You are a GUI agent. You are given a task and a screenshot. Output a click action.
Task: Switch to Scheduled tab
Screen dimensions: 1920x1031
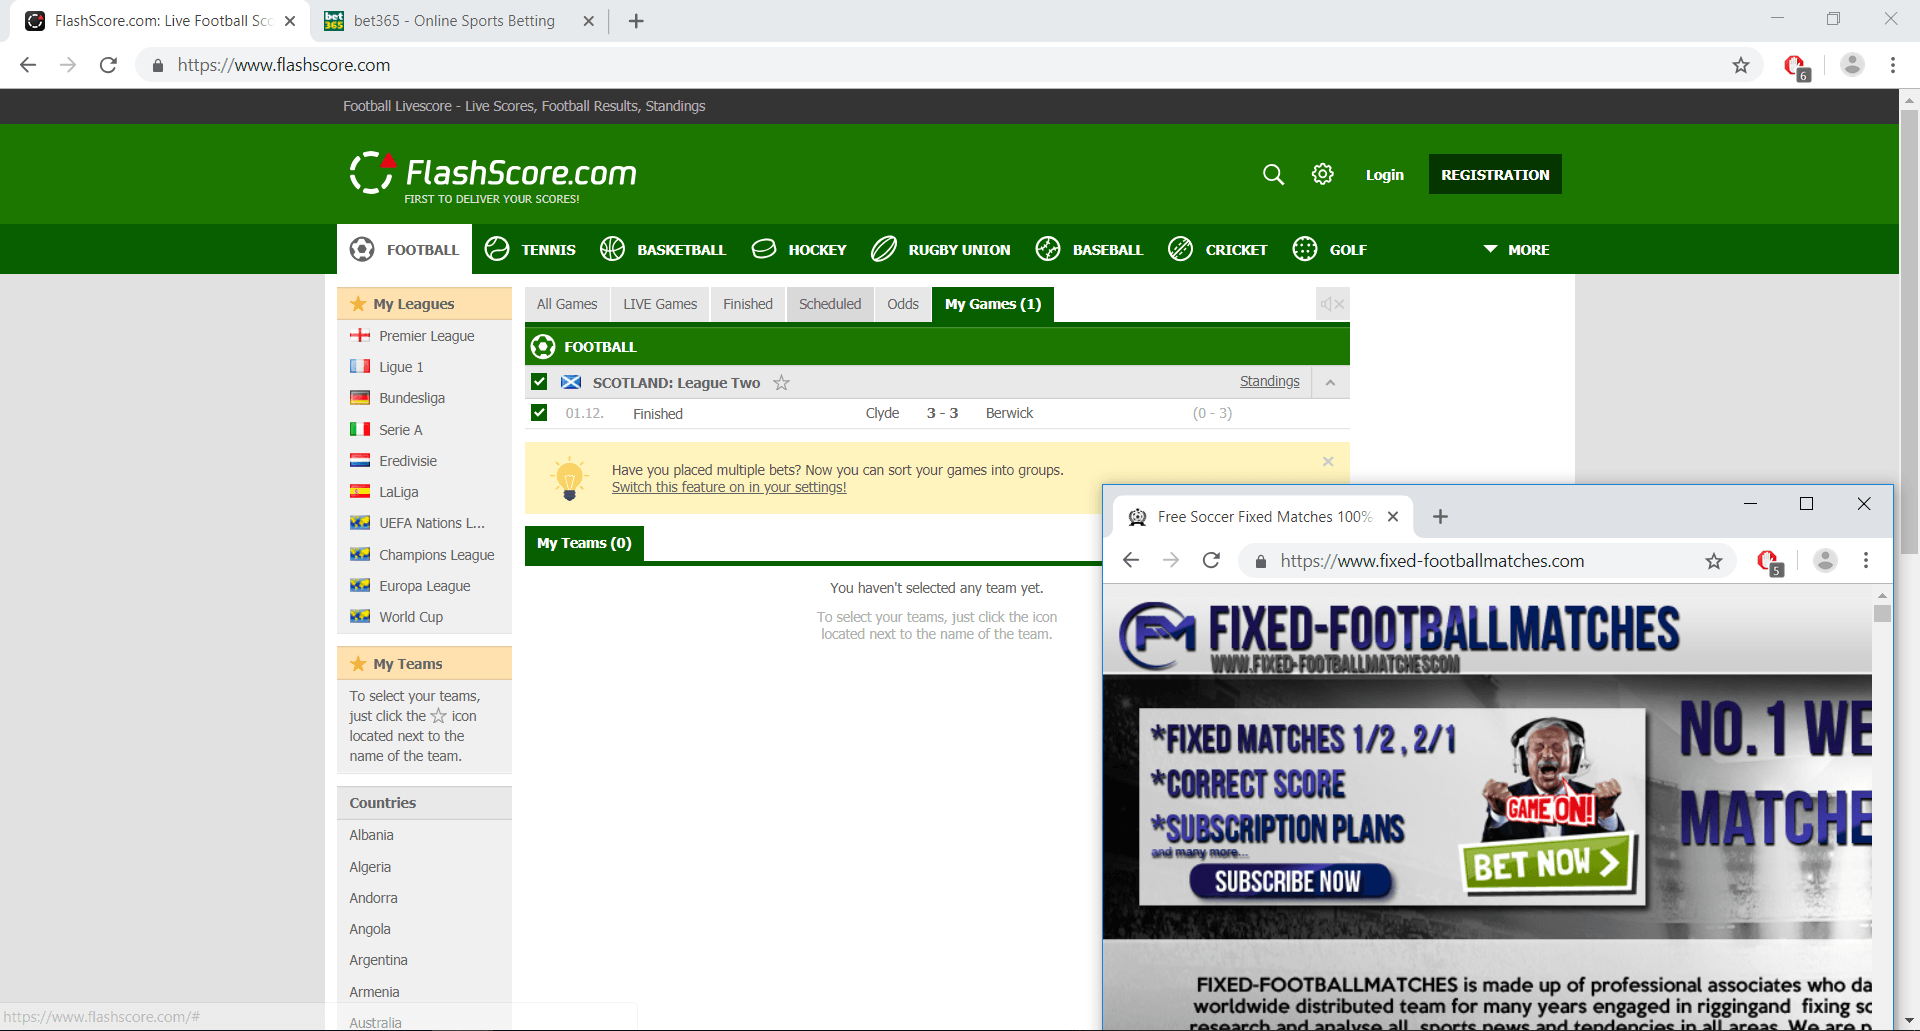830,304
